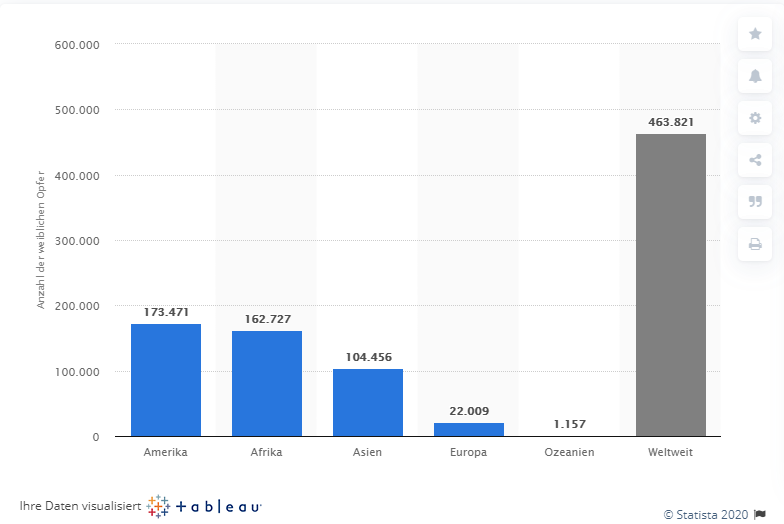Click the bell notification icon

[x=755, y=76]
